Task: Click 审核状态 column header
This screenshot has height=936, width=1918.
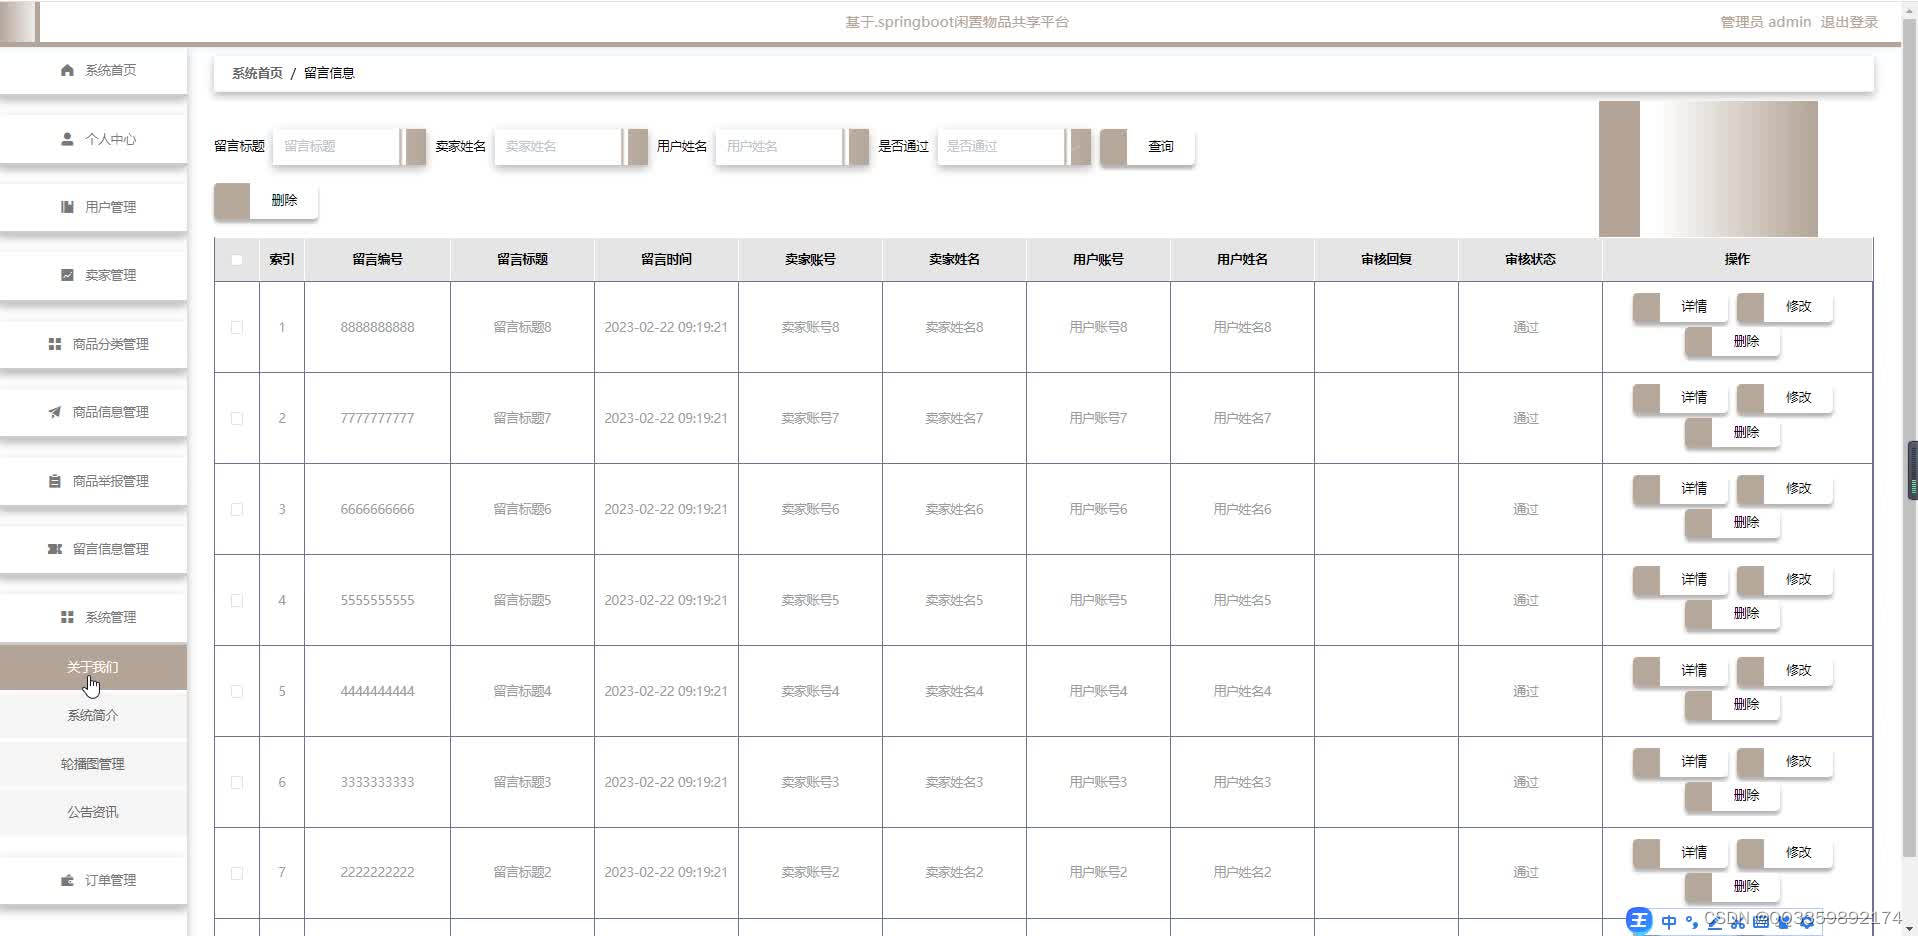Action: coord(1530,259)
